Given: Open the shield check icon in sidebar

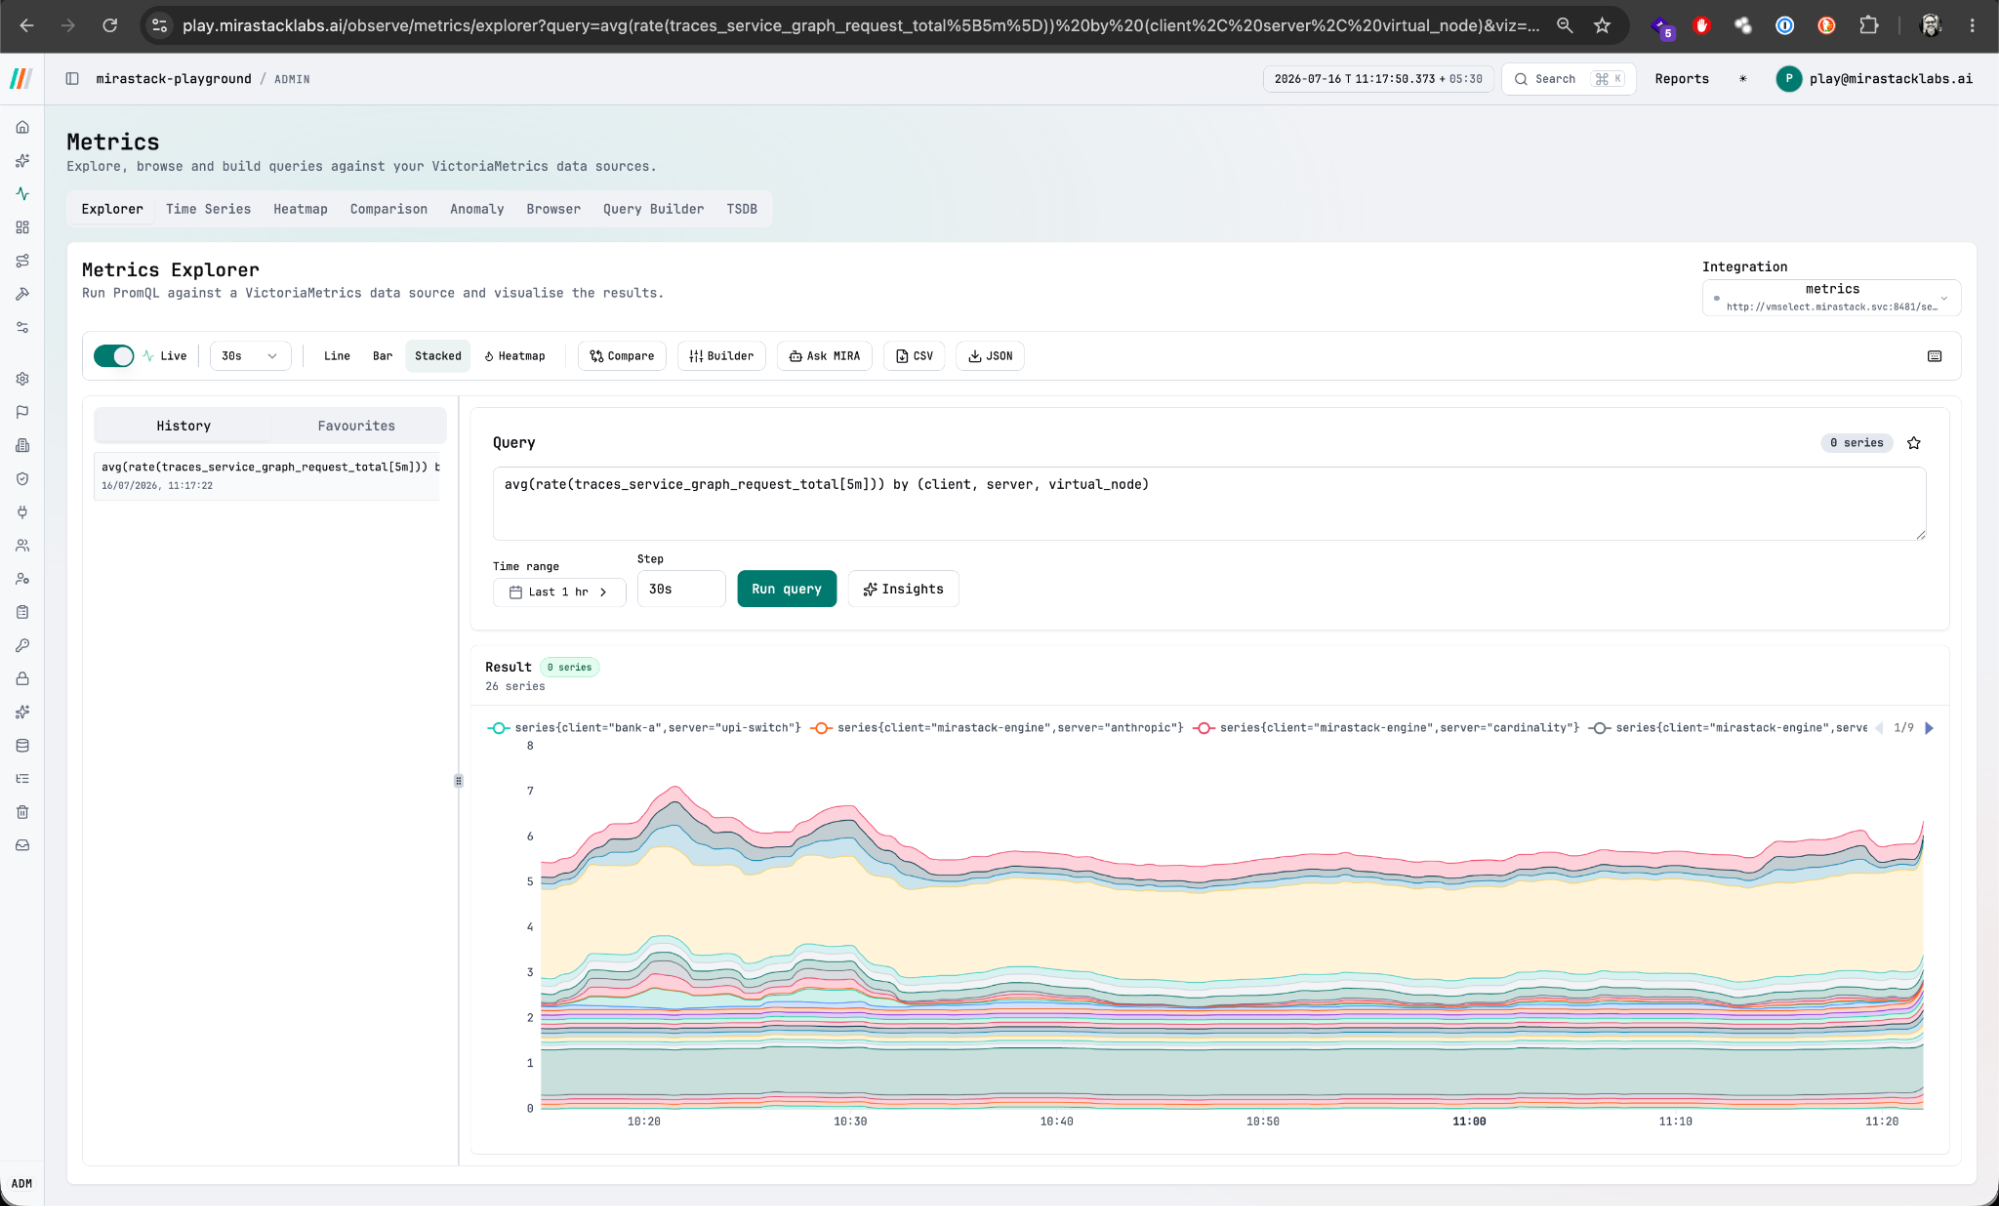Looking at the screenshot, I should coord(22,479).
